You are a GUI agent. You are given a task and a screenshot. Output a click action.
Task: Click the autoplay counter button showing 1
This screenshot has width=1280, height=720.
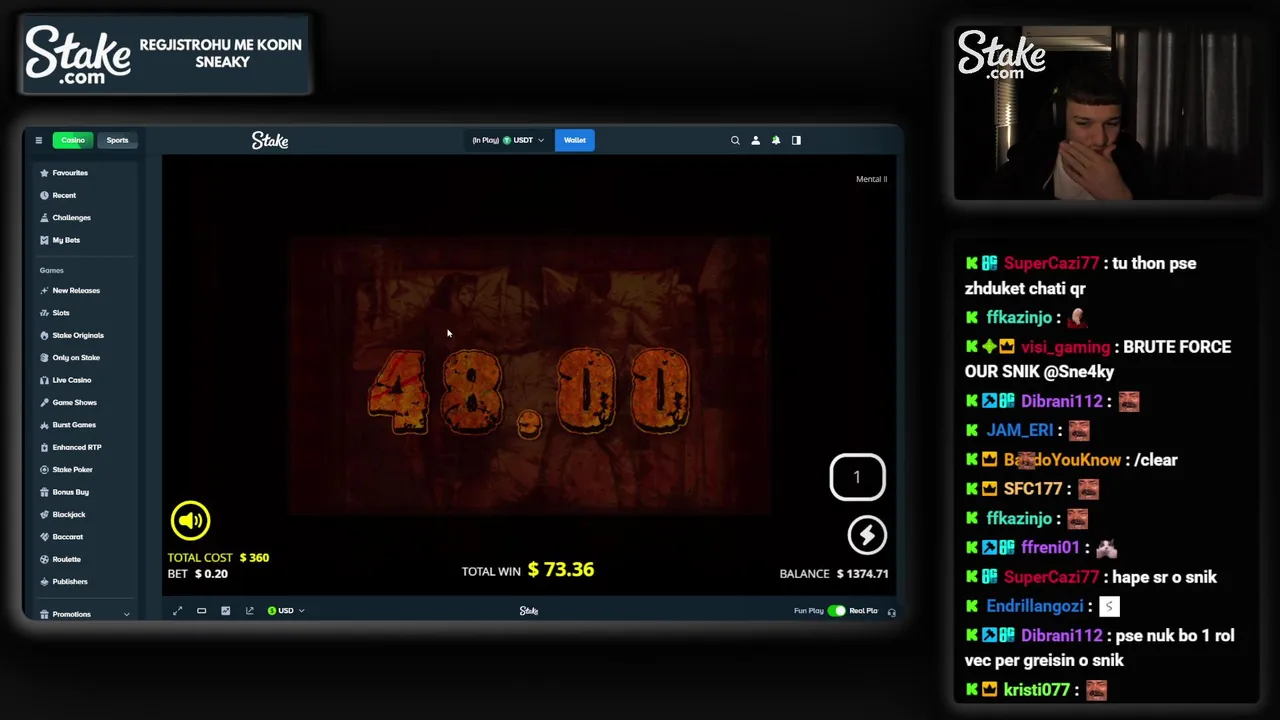857,477
